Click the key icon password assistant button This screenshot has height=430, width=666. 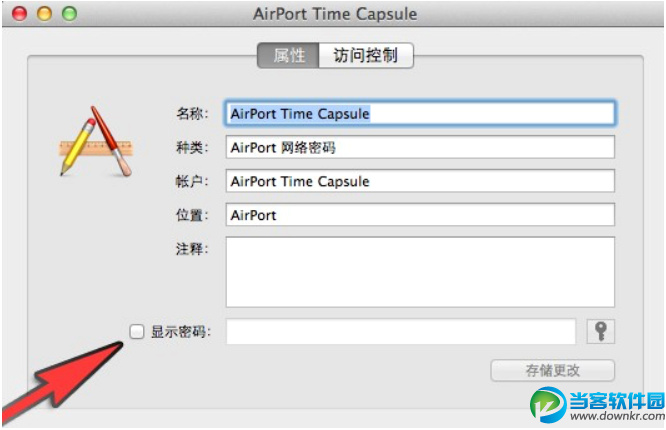pos(603,332)
